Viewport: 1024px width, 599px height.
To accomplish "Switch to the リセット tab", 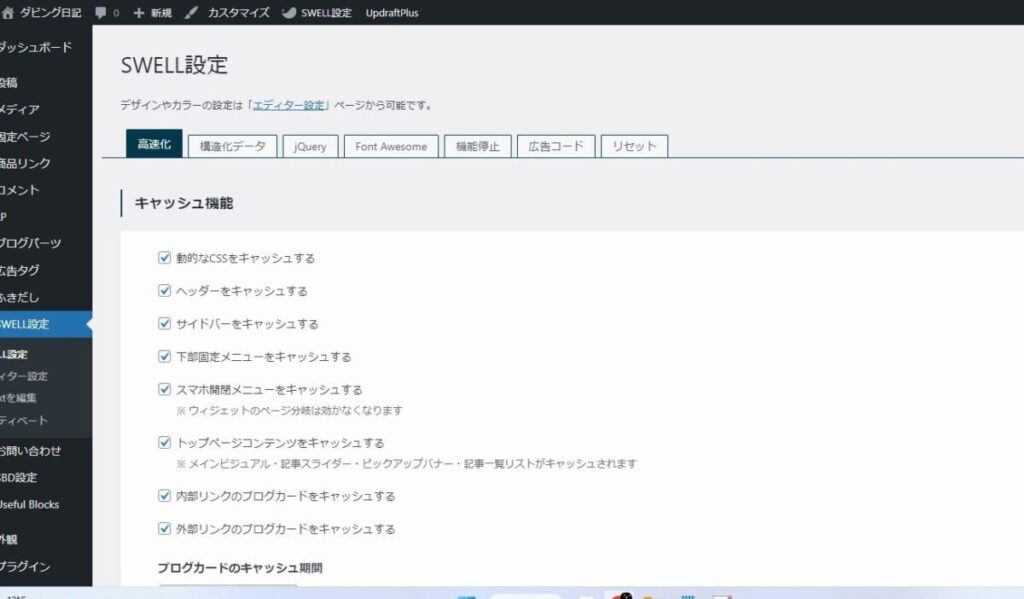I will pyautogui.click(x=634, y=146).
